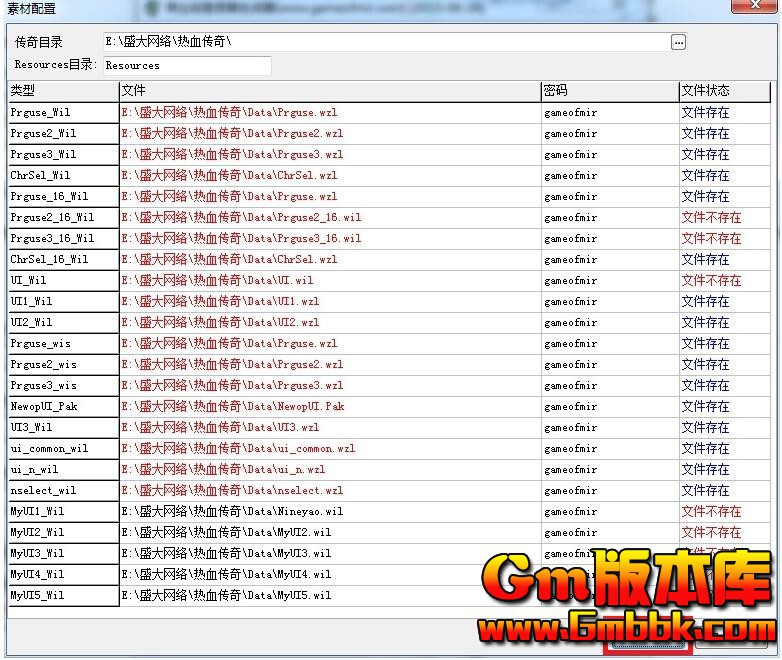Select the MyUI5_Wil type cell
The width and height of the screenshot is (782, 660).
[63, 596]
